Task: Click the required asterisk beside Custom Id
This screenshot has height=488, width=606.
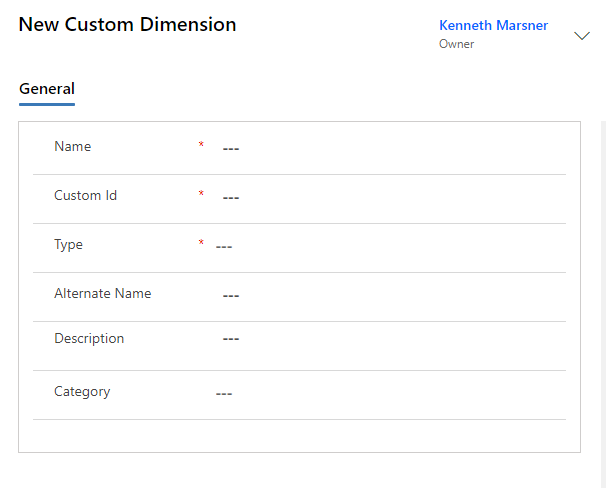Action: [201, 195]
